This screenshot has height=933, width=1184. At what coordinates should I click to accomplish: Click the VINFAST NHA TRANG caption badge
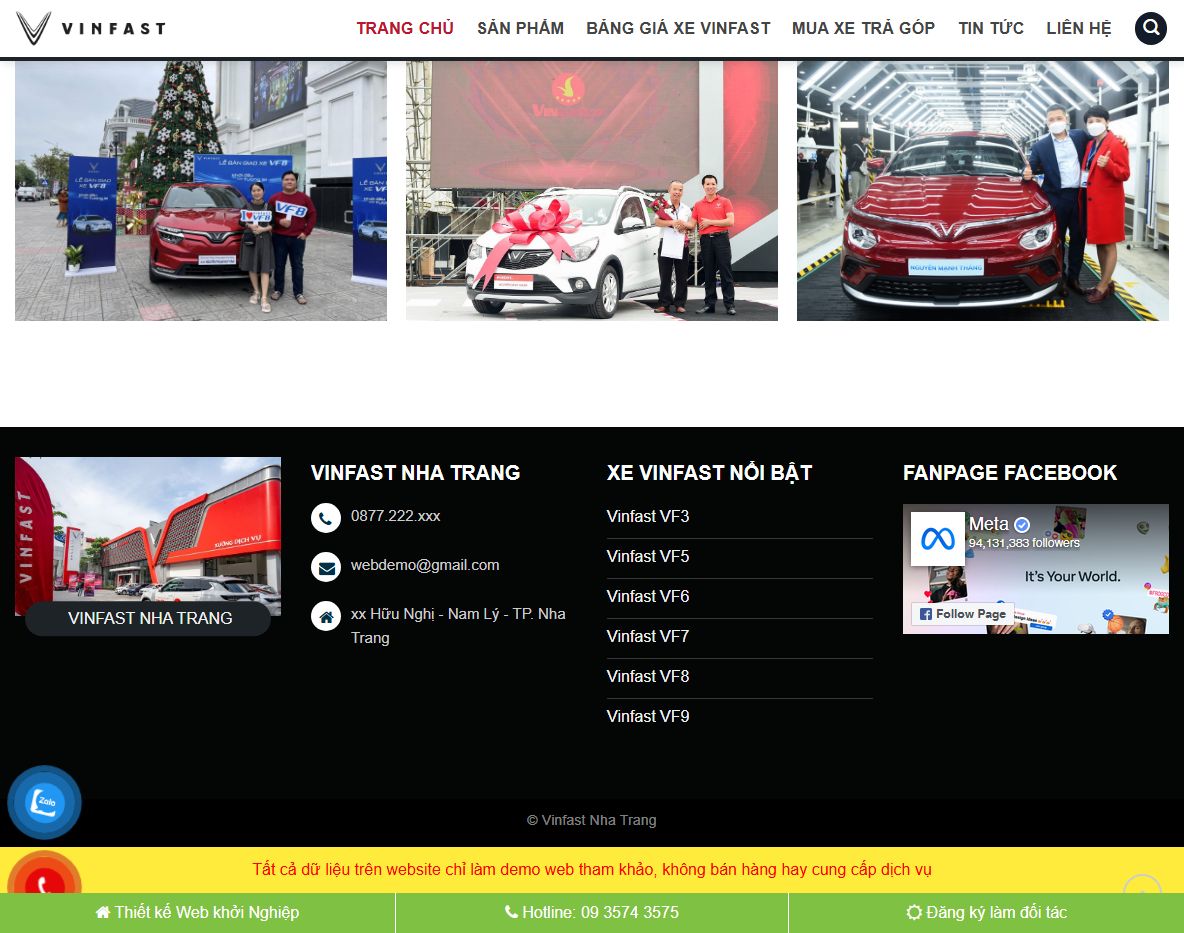[148, 618]
